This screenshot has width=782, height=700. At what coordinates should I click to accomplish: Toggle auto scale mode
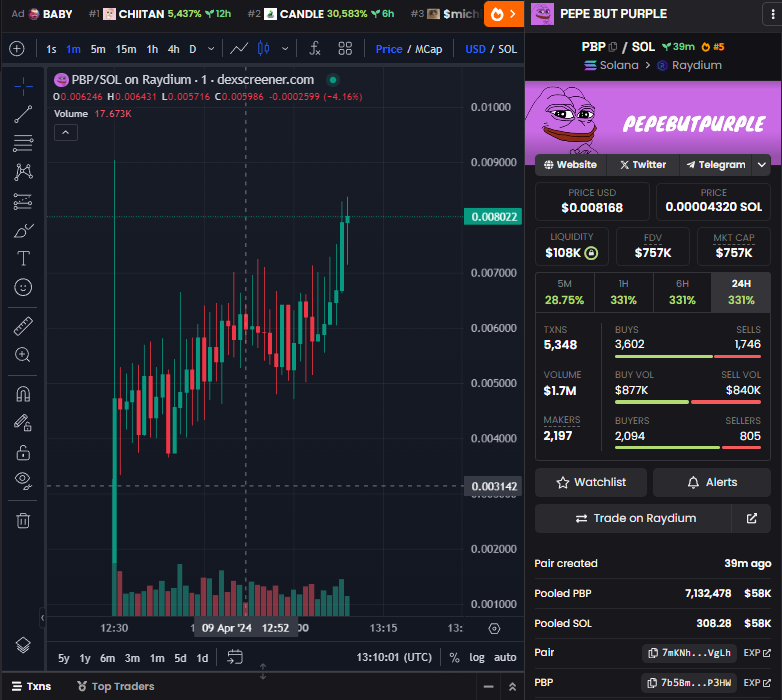pyautogui.click(x=505, y=658)
